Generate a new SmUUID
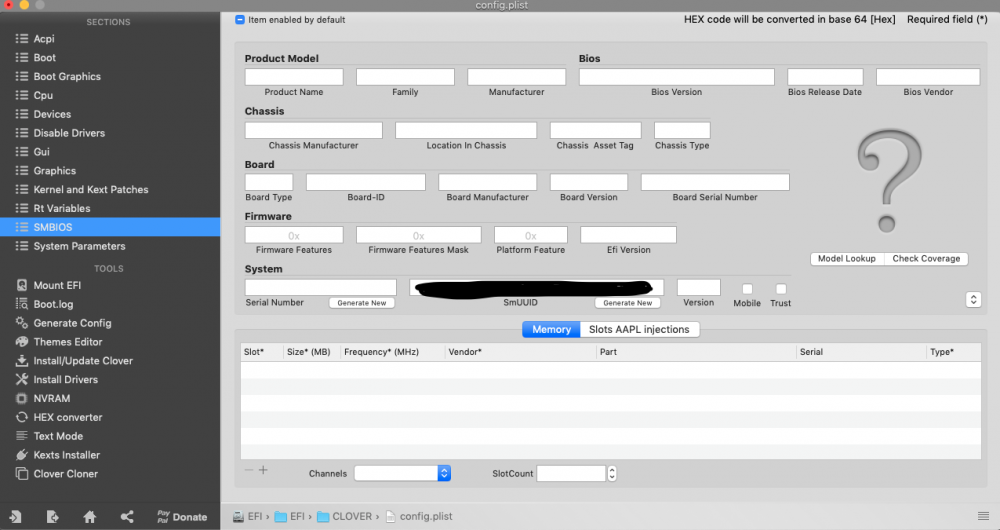This screenshot has width=1000, height=530. coord(628,303)
